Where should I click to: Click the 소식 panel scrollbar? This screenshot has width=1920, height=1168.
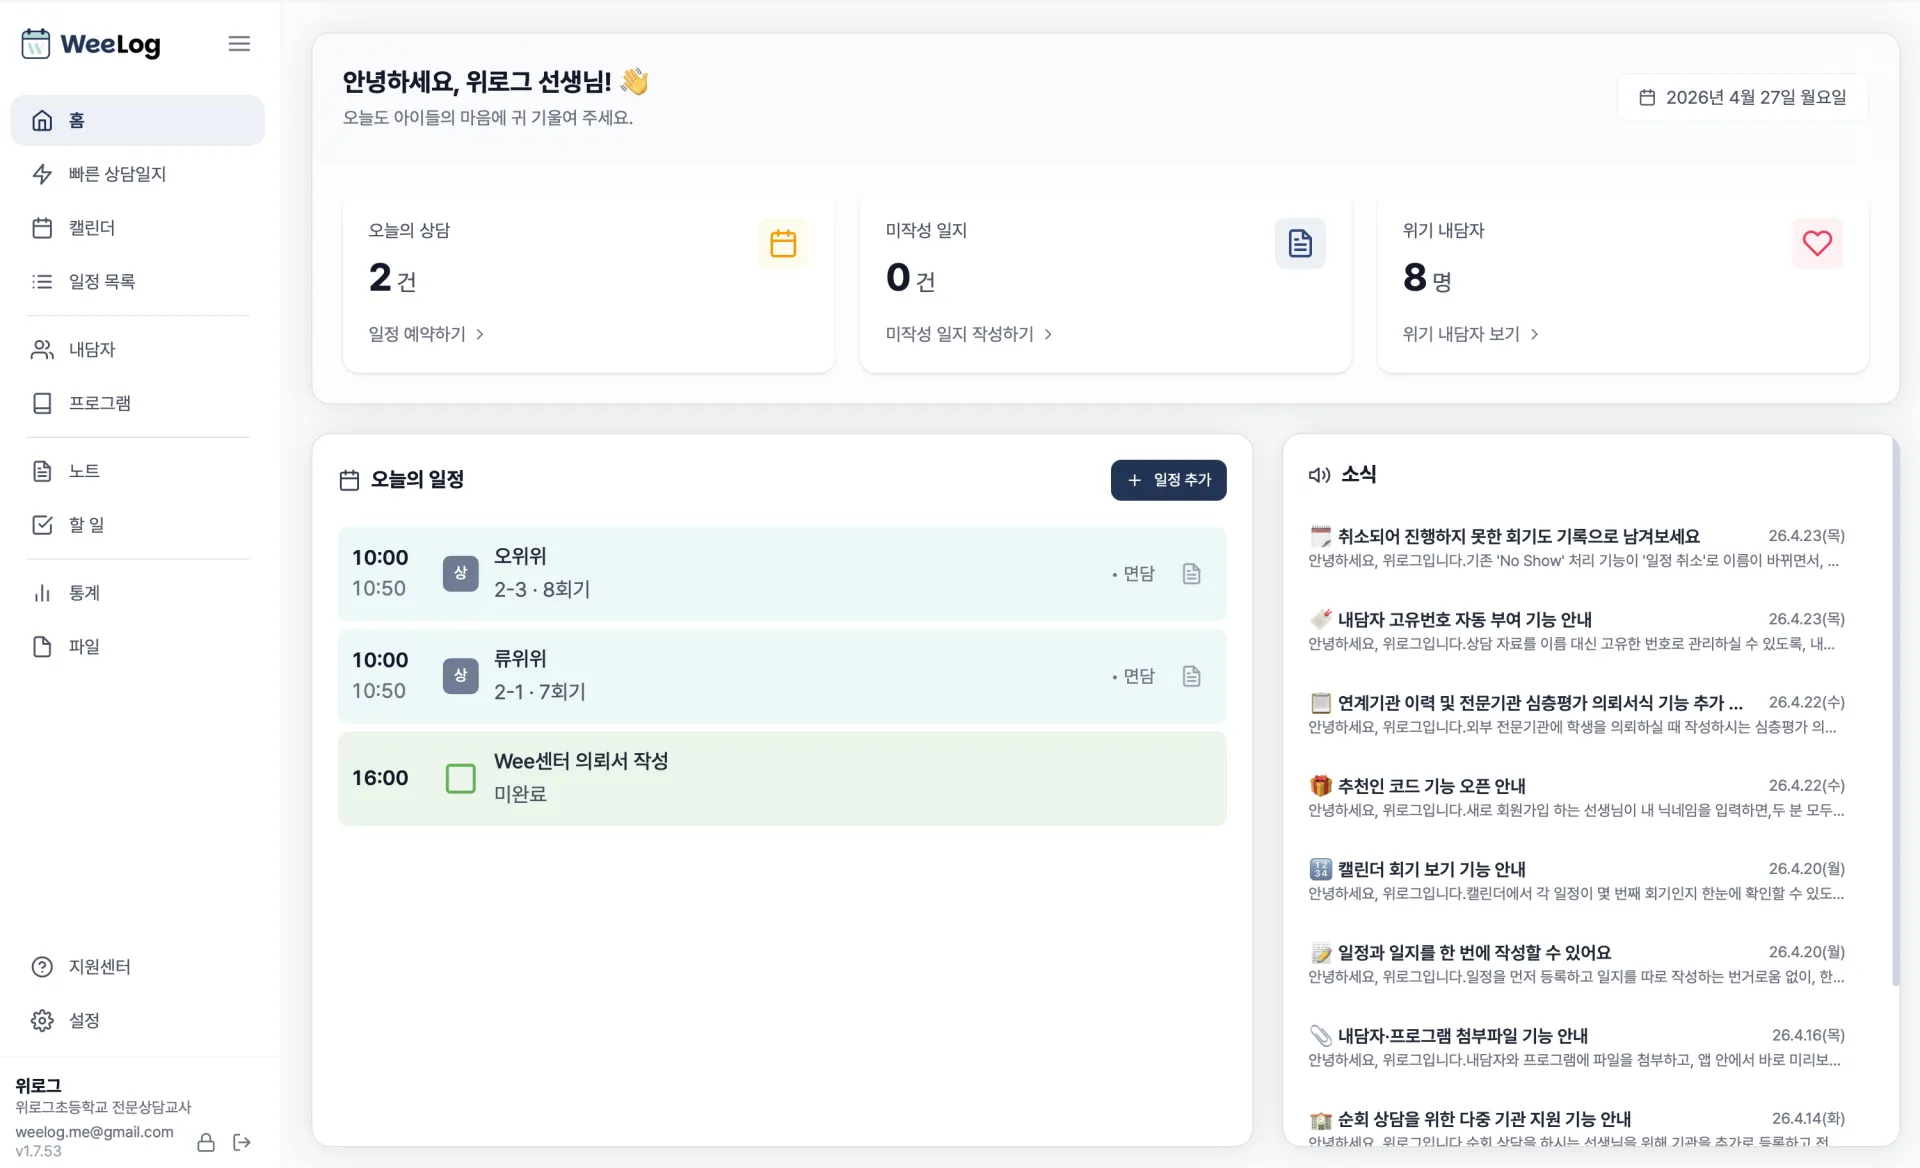click(1894, 712)
